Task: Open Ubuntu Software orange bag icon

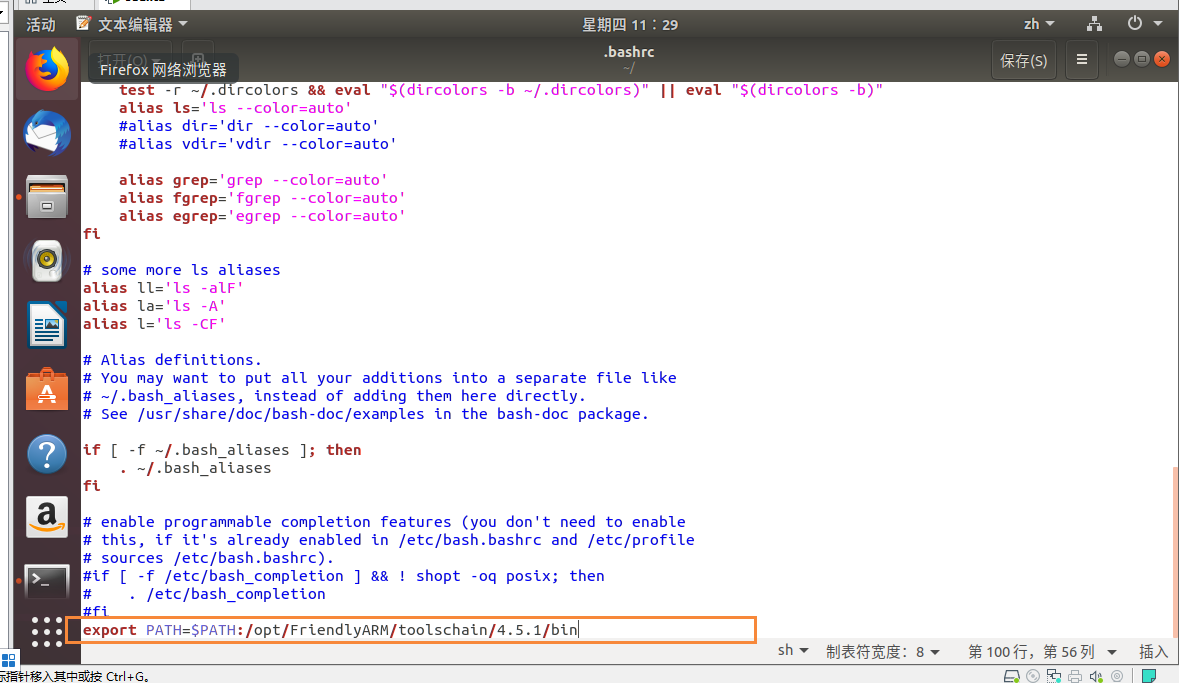Action: pos(47,389)
